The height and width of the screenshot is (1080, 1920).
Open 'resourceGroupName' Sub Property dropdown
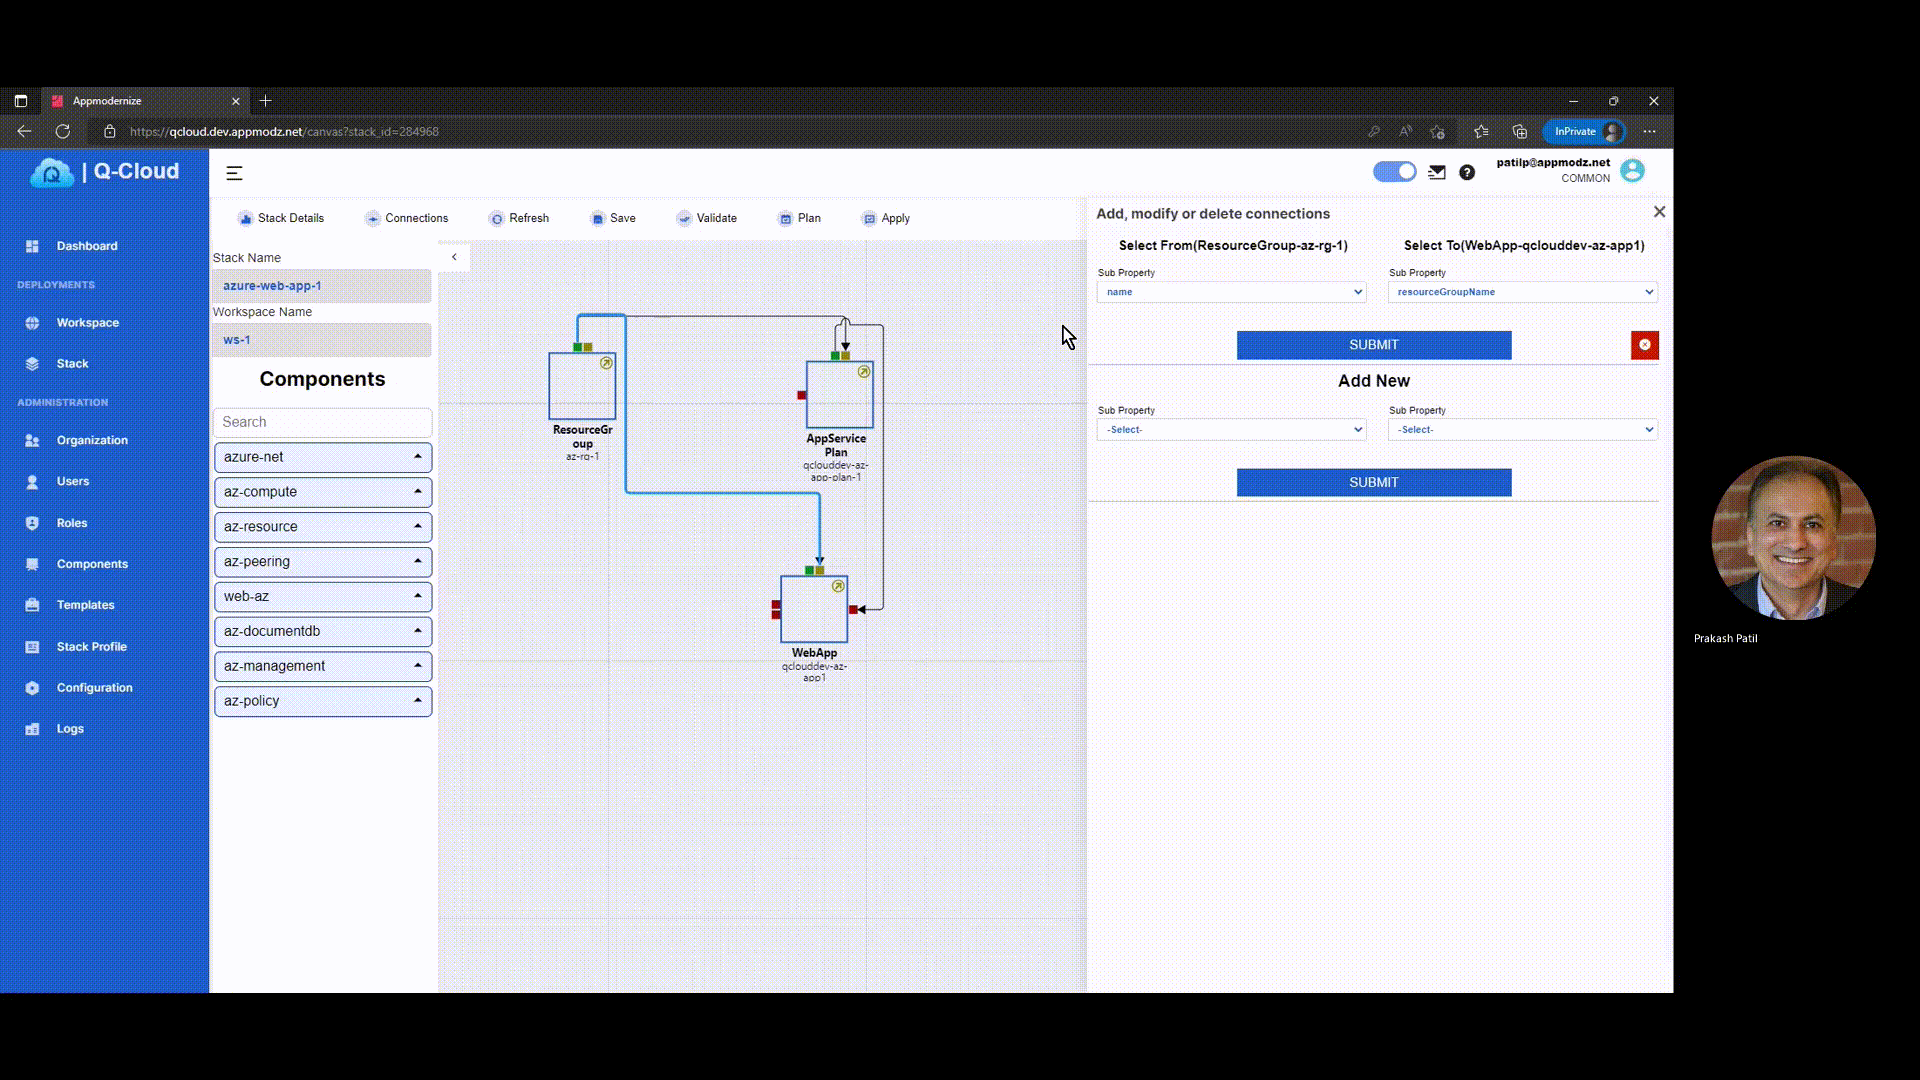pyautogui.click(x=1523, y=292)
